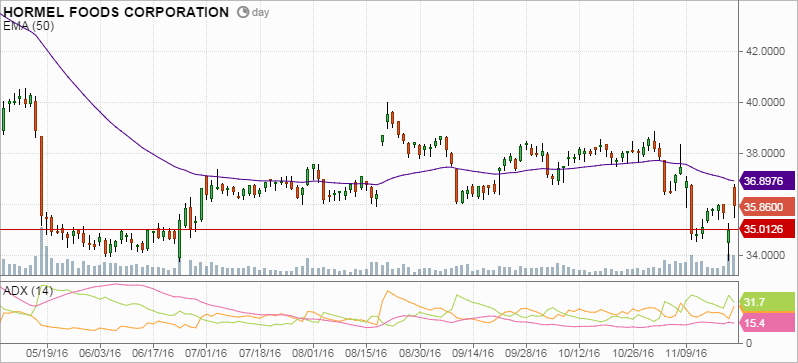Click the 05/19/16 date label
798x363 pixels.
click(47, 353)
